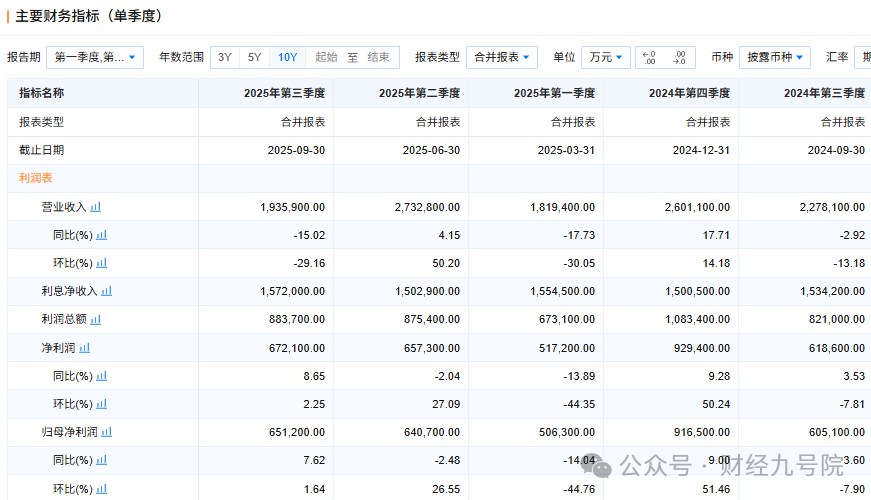Click 同比(%) chart icon directly under 营业收入
Image resolution: width=871 pixels, height=500 pixels.
pyautogui.click(x=102, y=235)
